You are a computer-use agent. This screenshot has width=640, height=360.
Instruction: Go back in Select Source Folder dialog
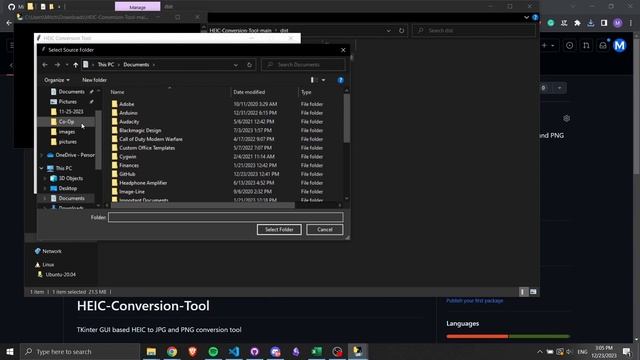[45, 65]
